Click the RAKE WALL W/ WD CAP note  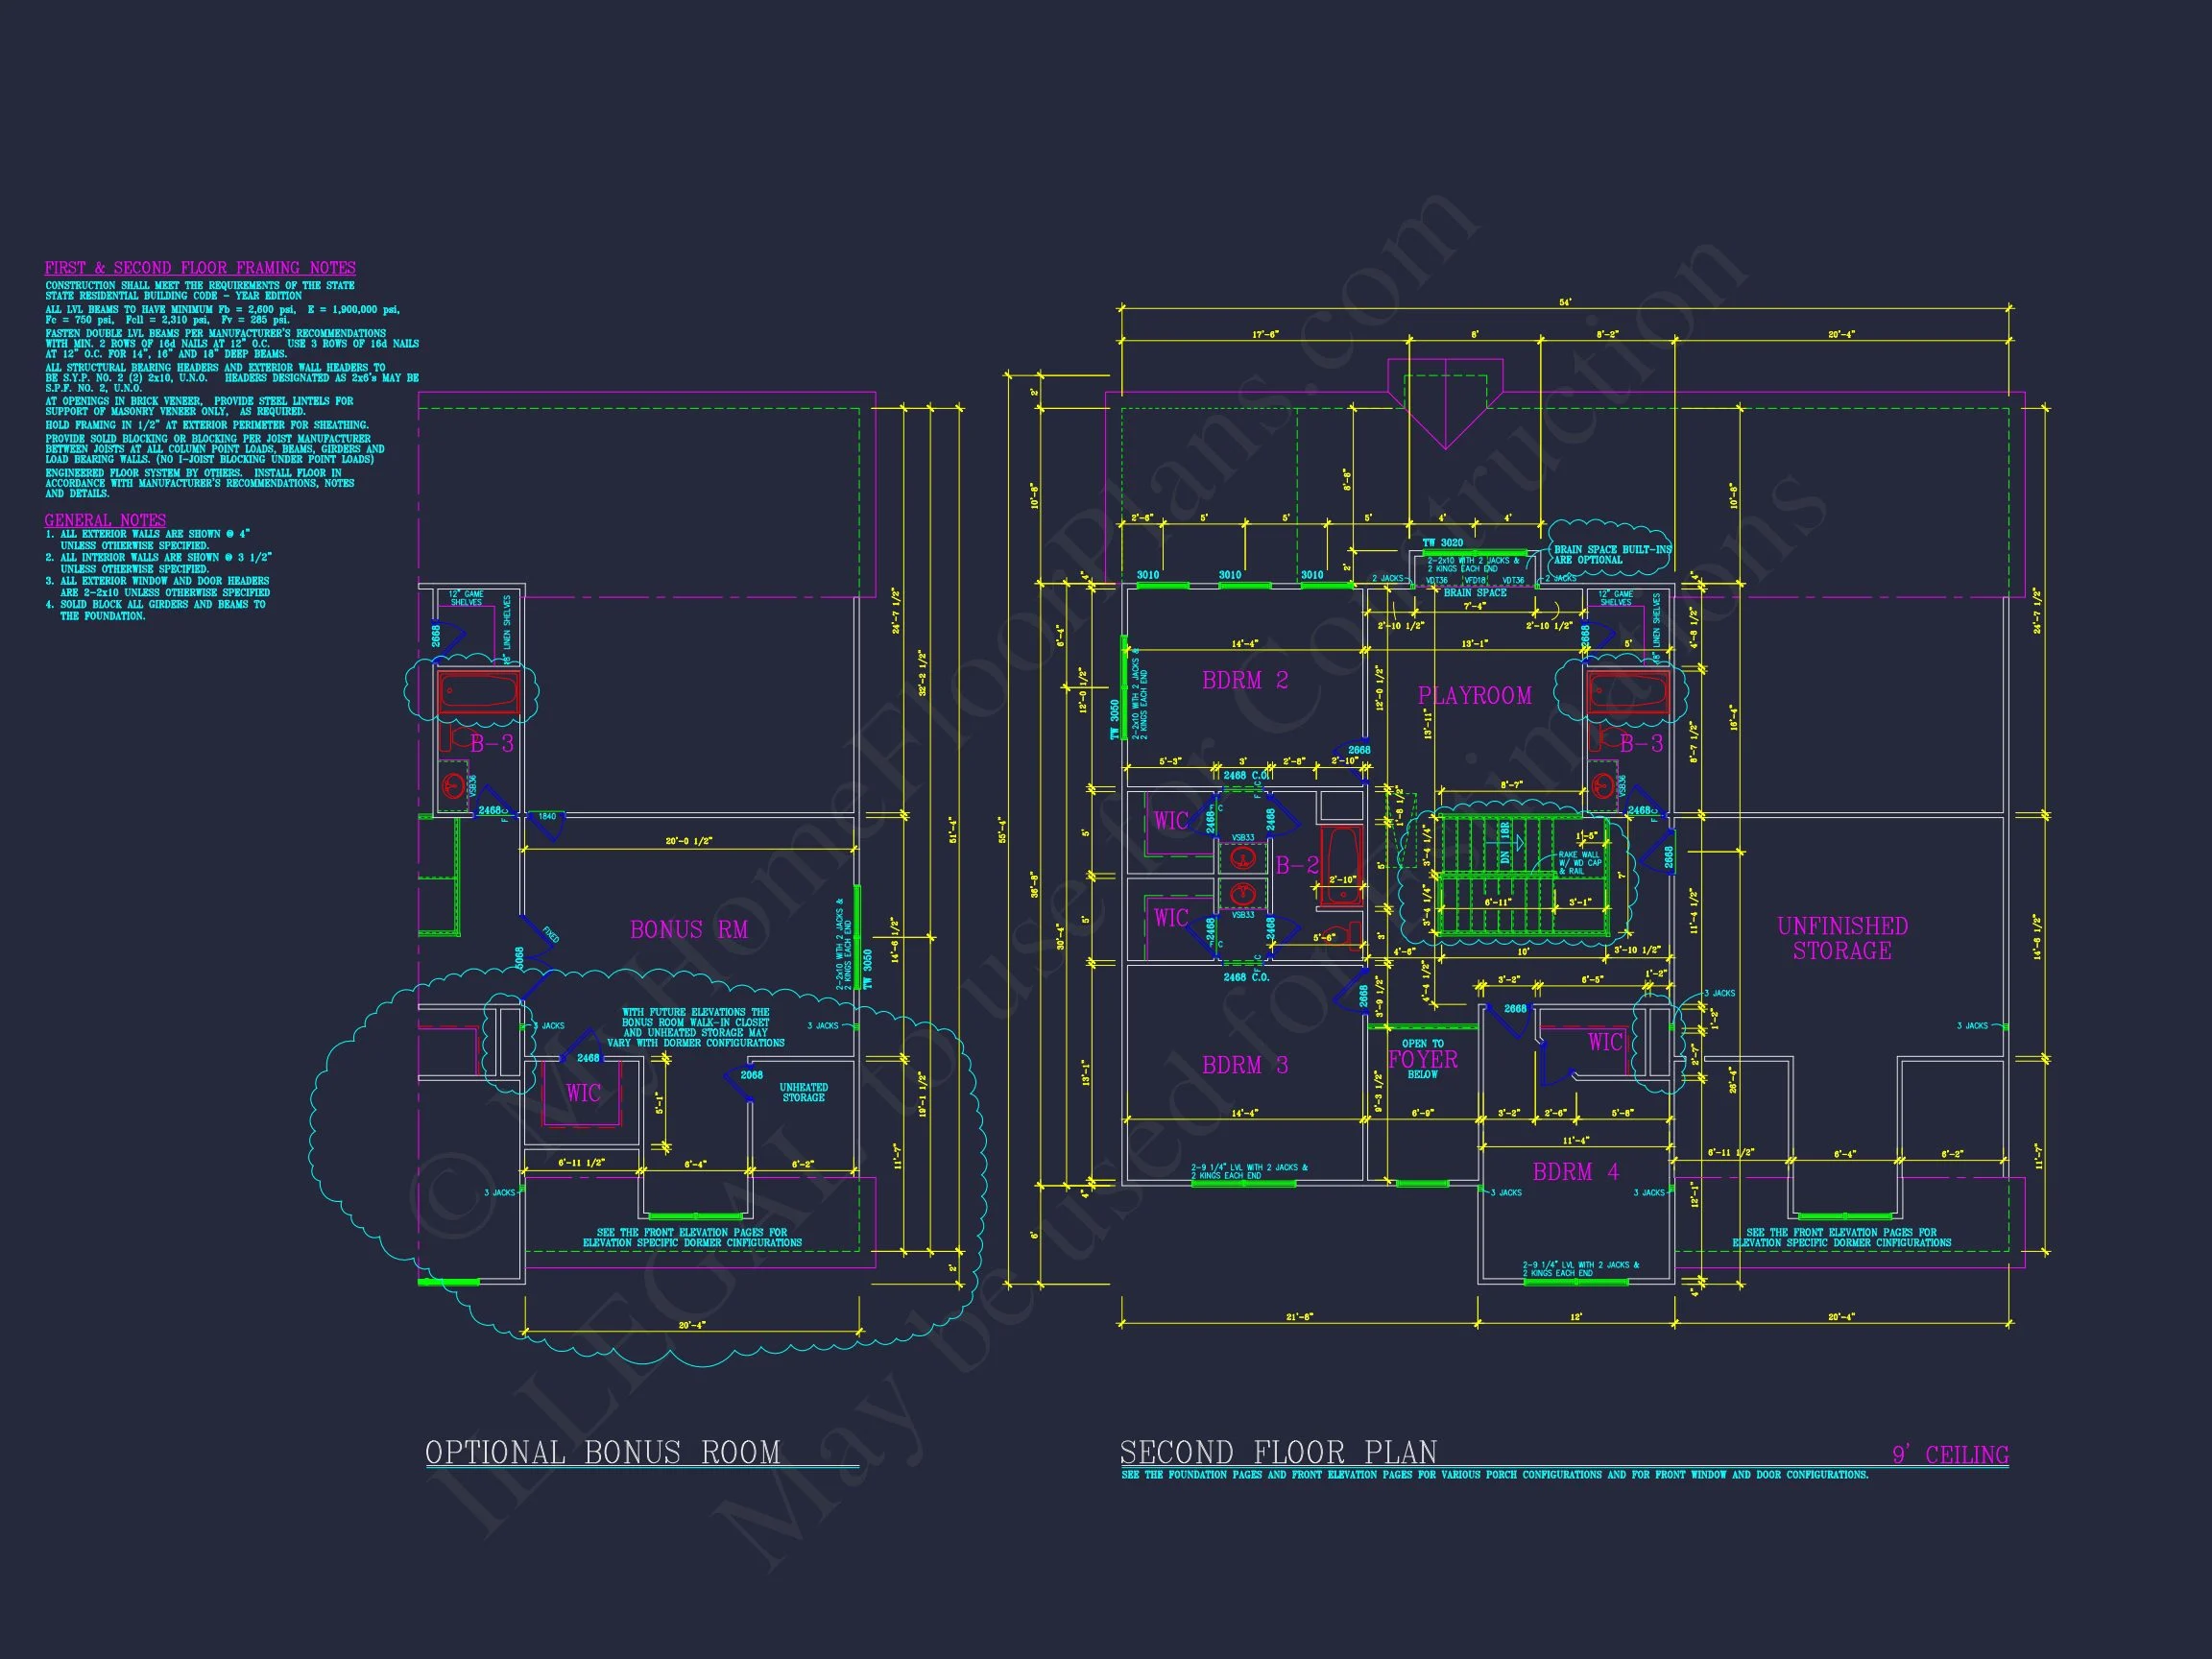pyautogui.click(x=1579, y=862)
